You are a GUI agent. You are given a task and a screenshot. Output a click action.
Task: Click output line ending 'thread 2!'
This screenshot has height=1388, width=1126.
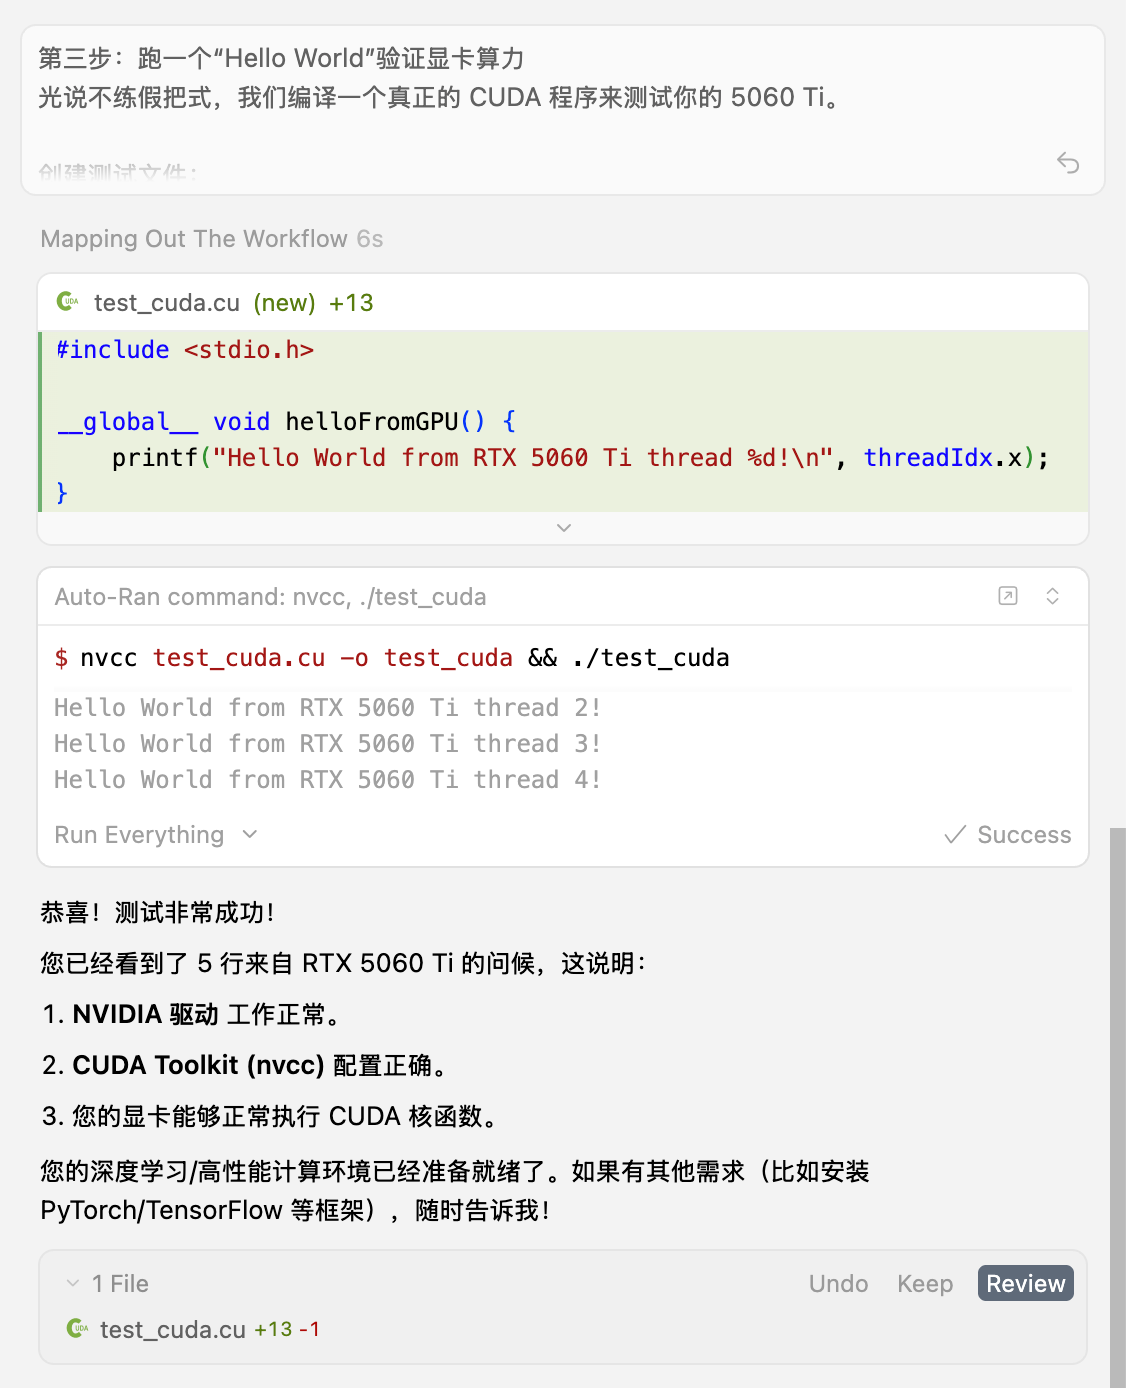328,708
